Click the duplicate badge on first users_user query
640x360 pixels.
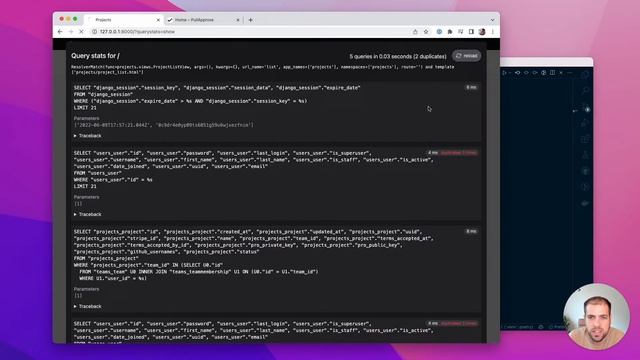458,153
